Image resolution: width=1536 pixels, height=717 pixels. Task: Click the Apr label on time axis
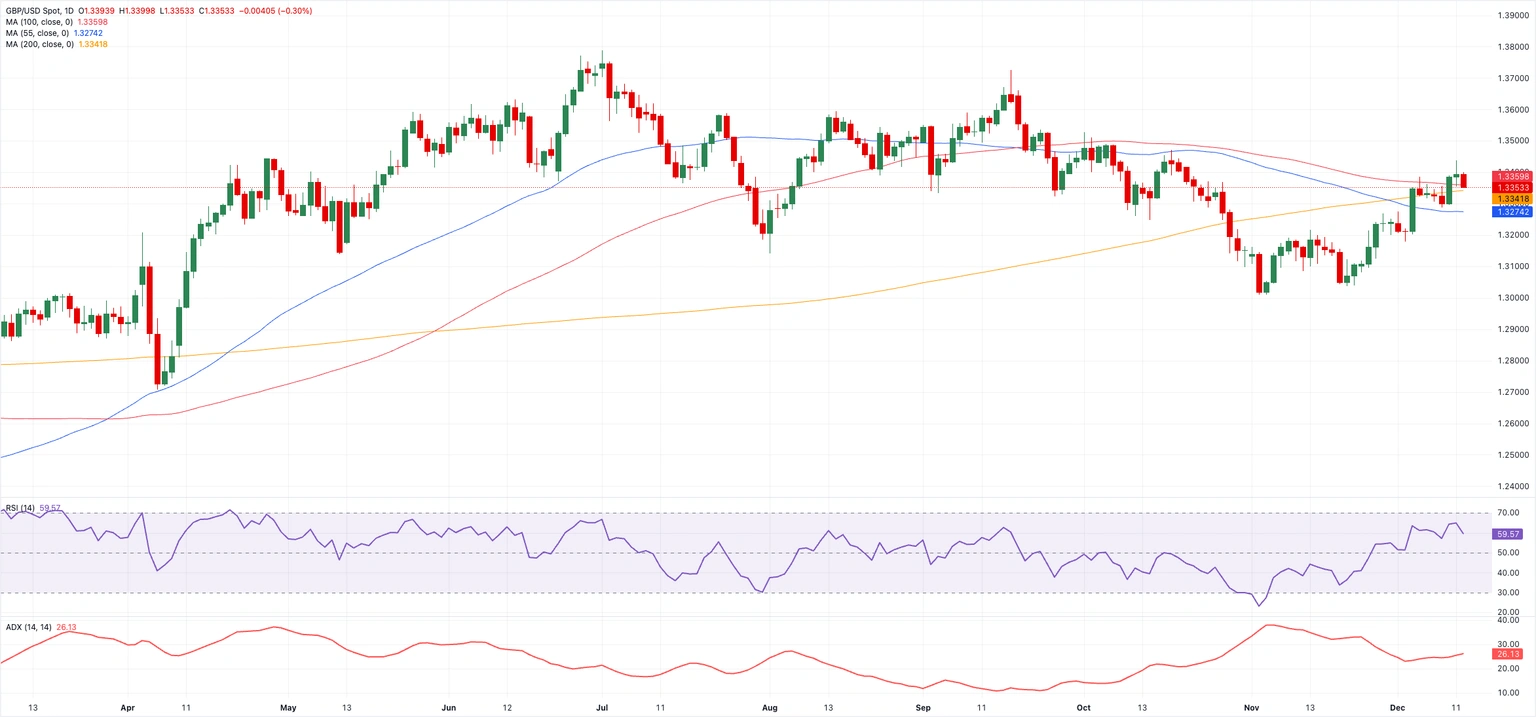coord(127,707)
